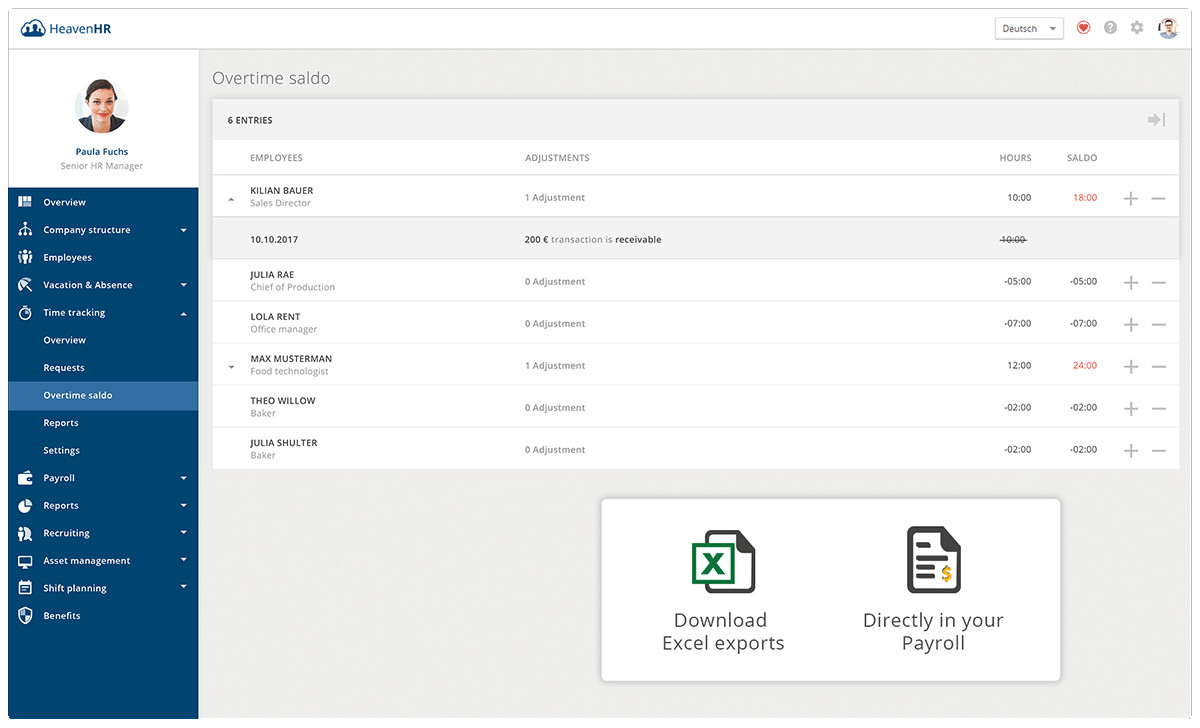The height and width of the screenshot is (728, 1200).
Task: Click the EMPLOYEES column header
Action: click(276, 158)
